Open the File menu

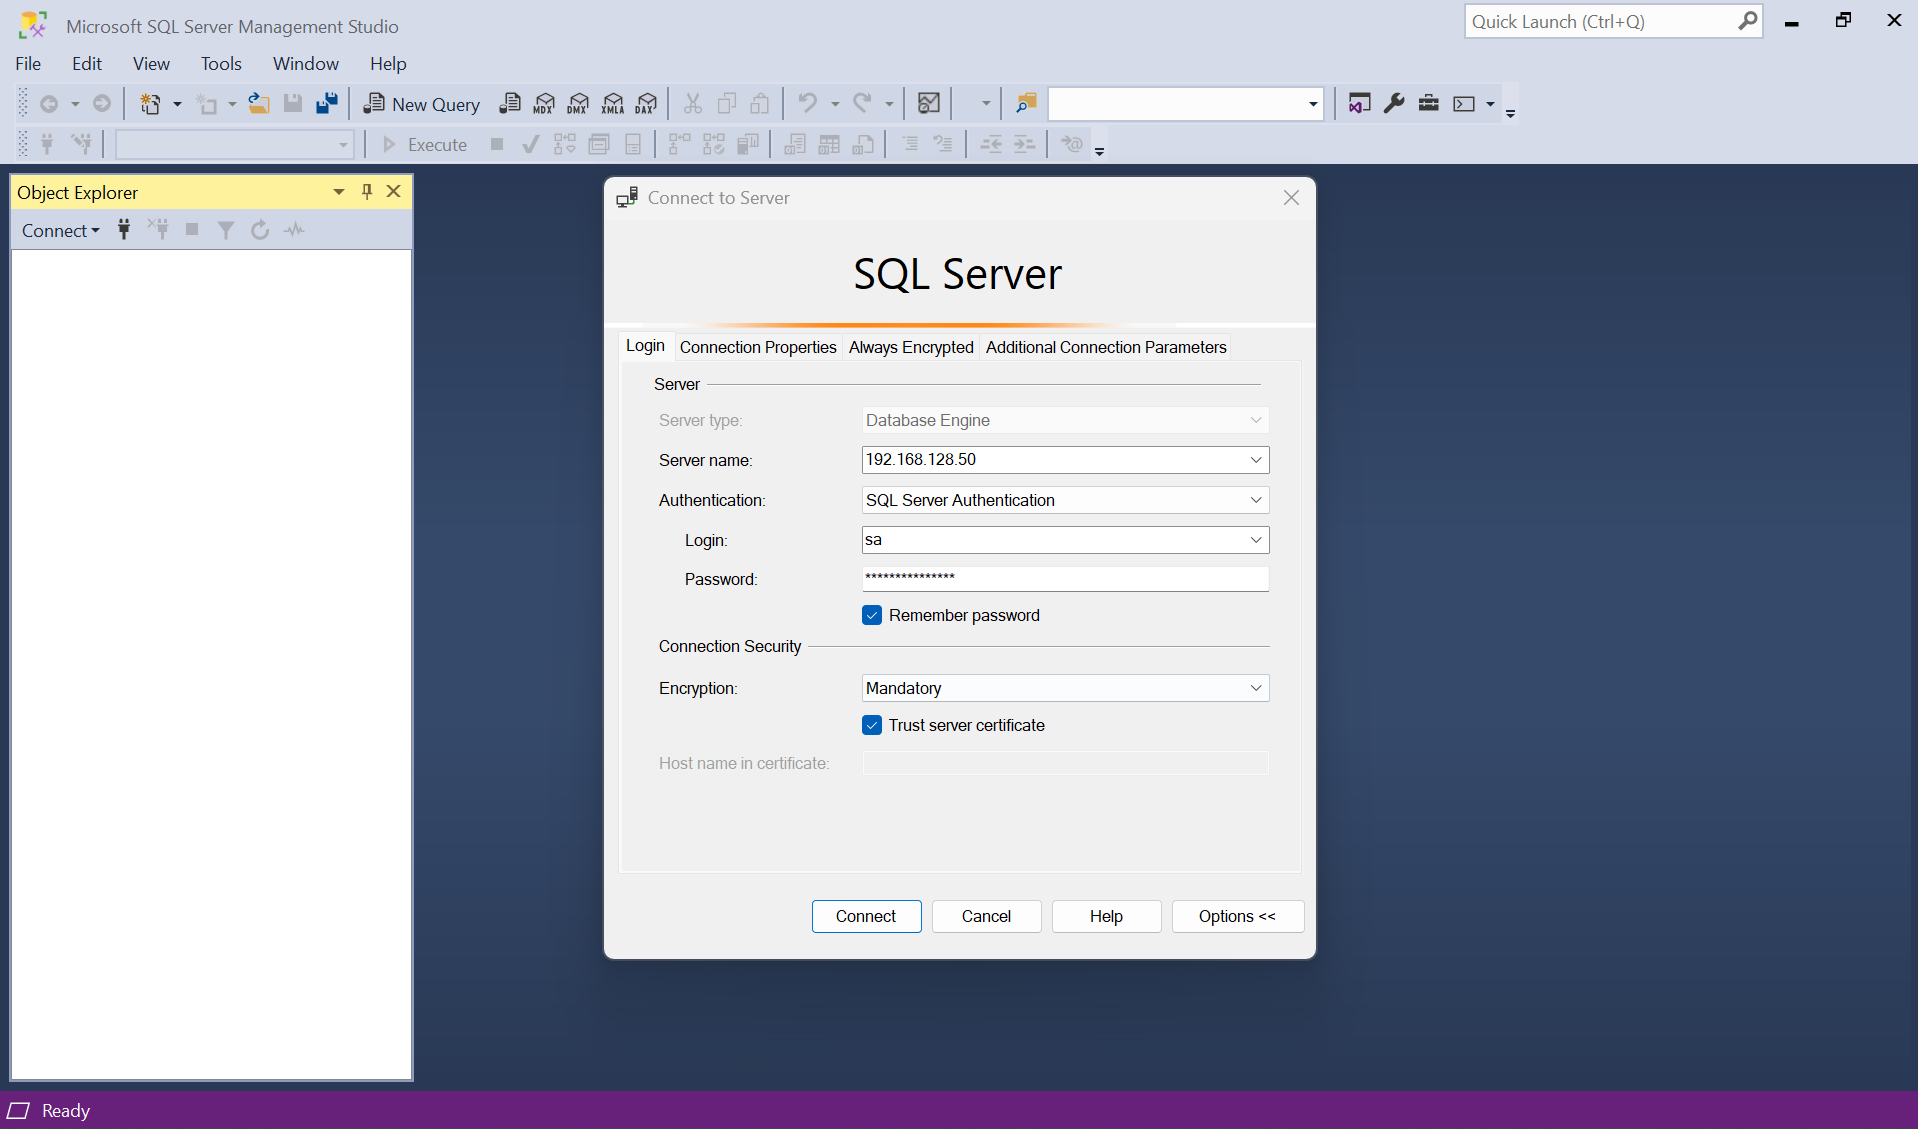tap(28, 64)
